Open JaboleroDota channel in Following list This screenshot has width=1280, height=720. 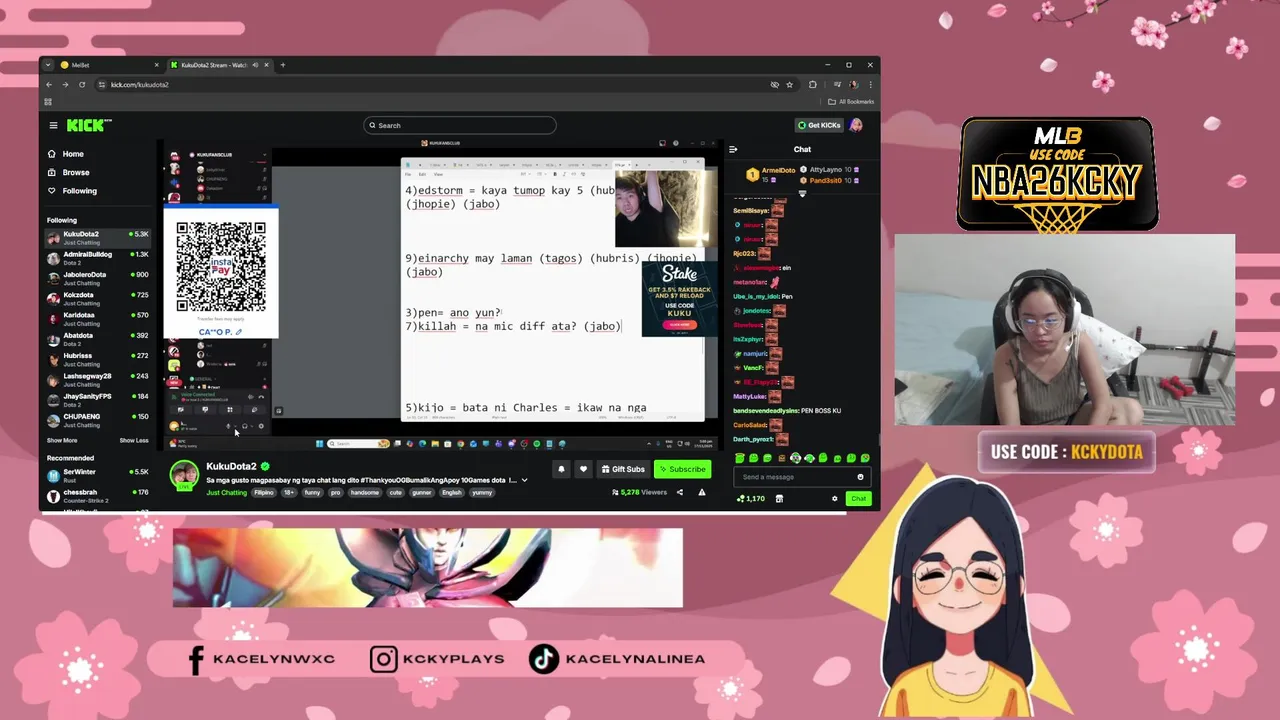coord(97,278)
